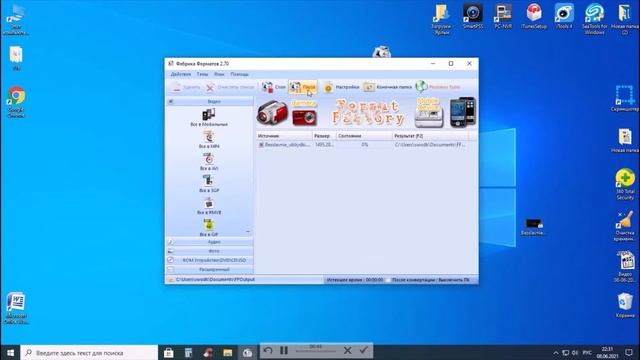The image size is (640, 360).
Task: Click the red camcorder banner image
Action: [272, 112]
